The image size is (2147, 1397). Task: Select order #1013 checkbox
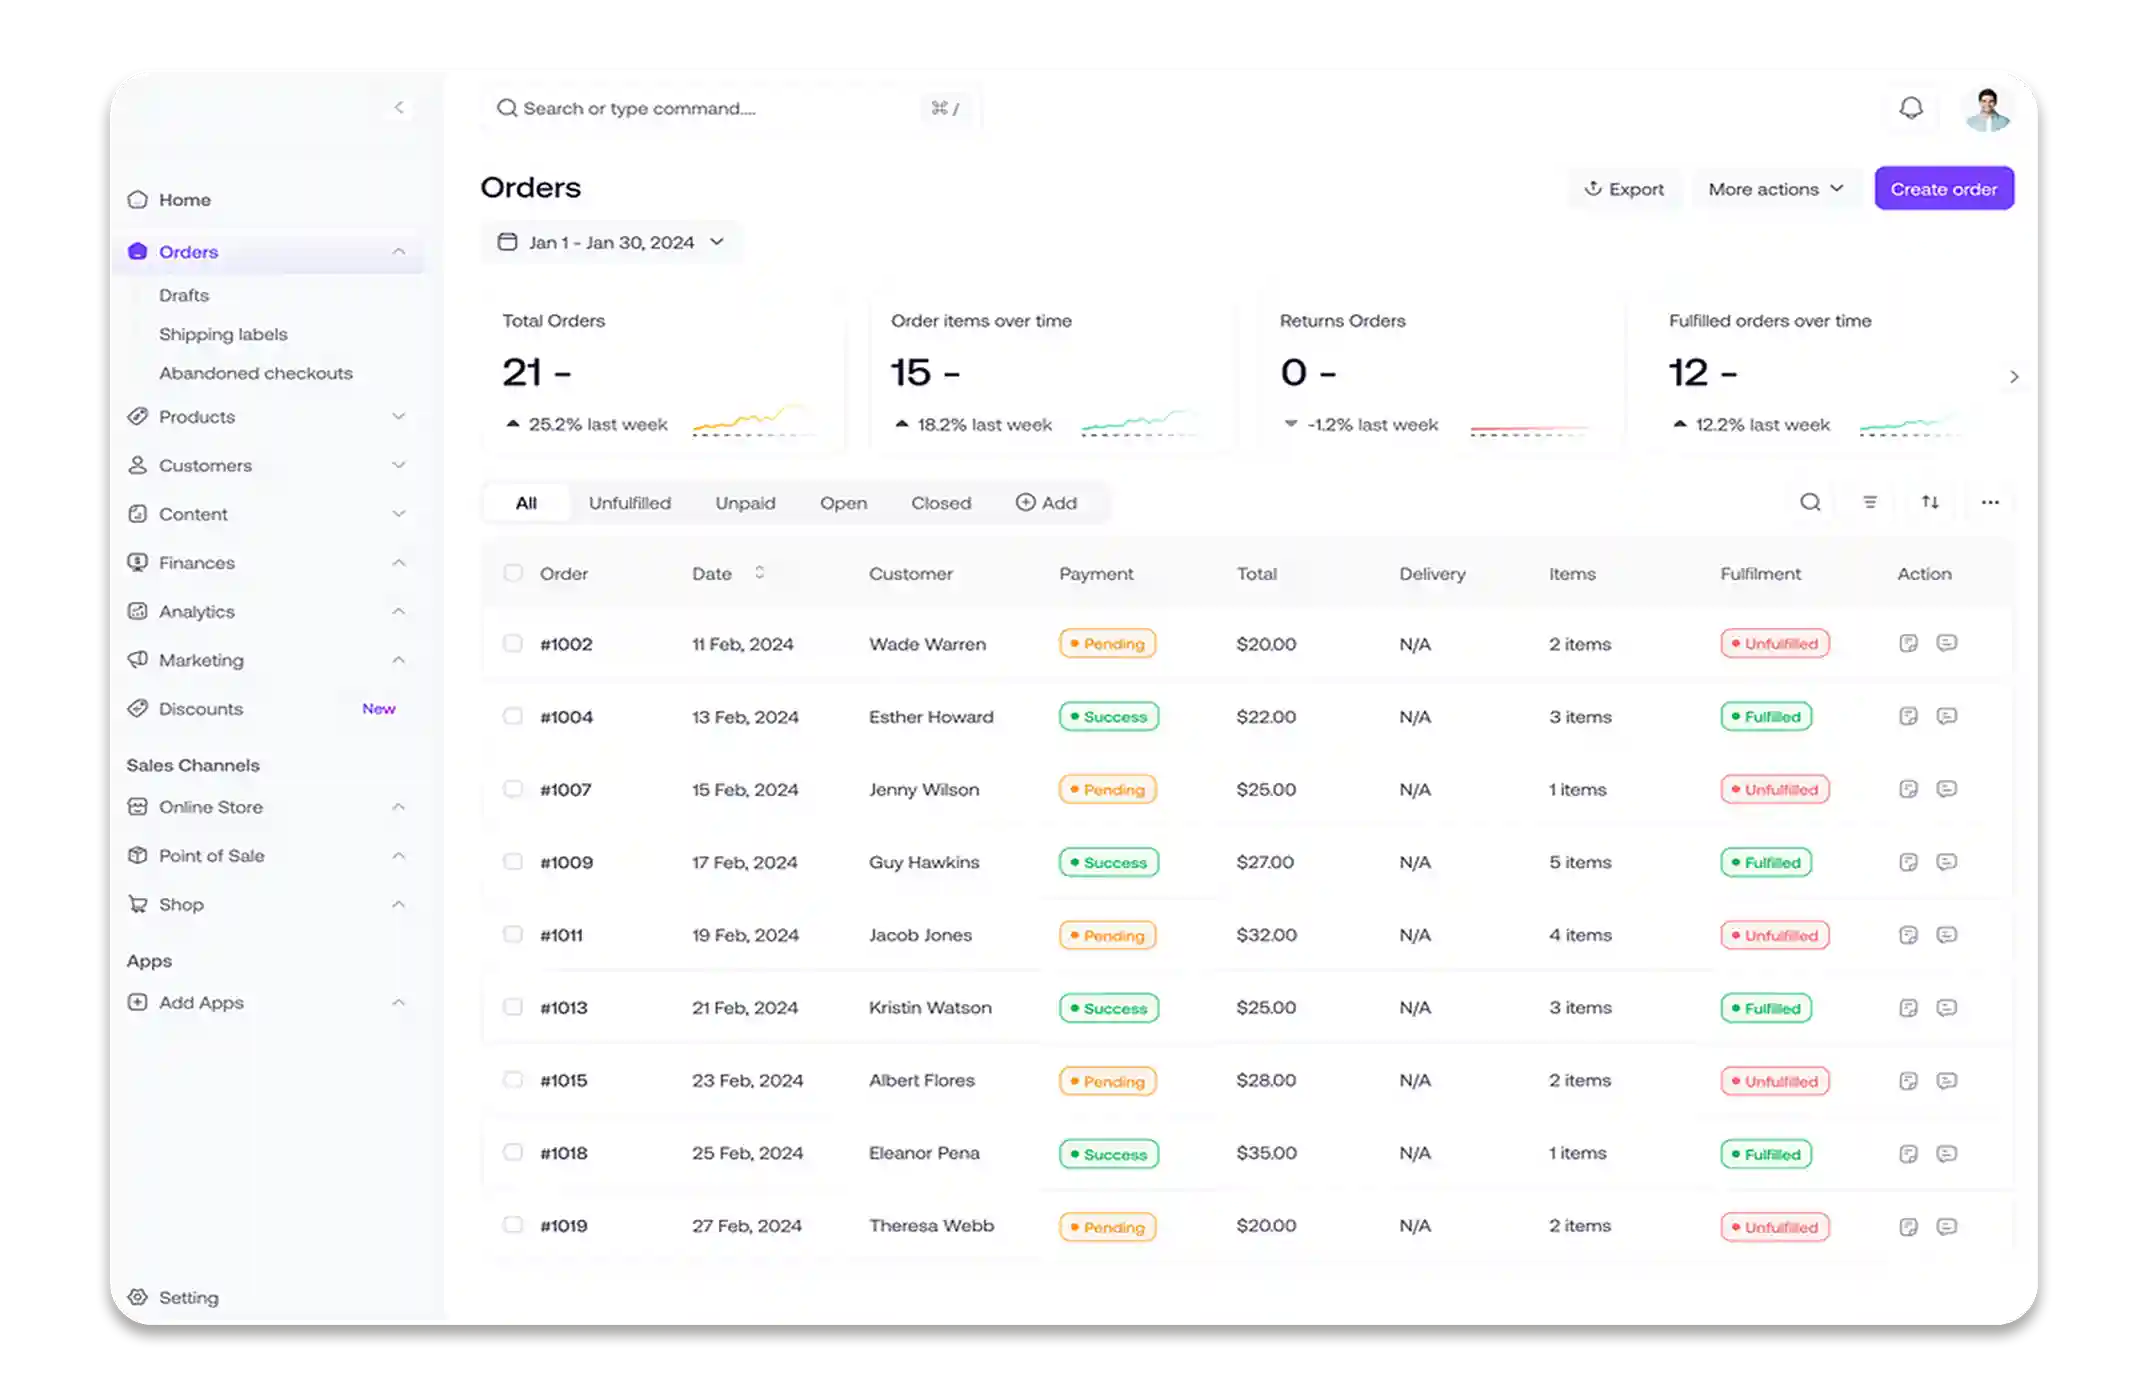pyautogui.click(x=513, y=1007)
